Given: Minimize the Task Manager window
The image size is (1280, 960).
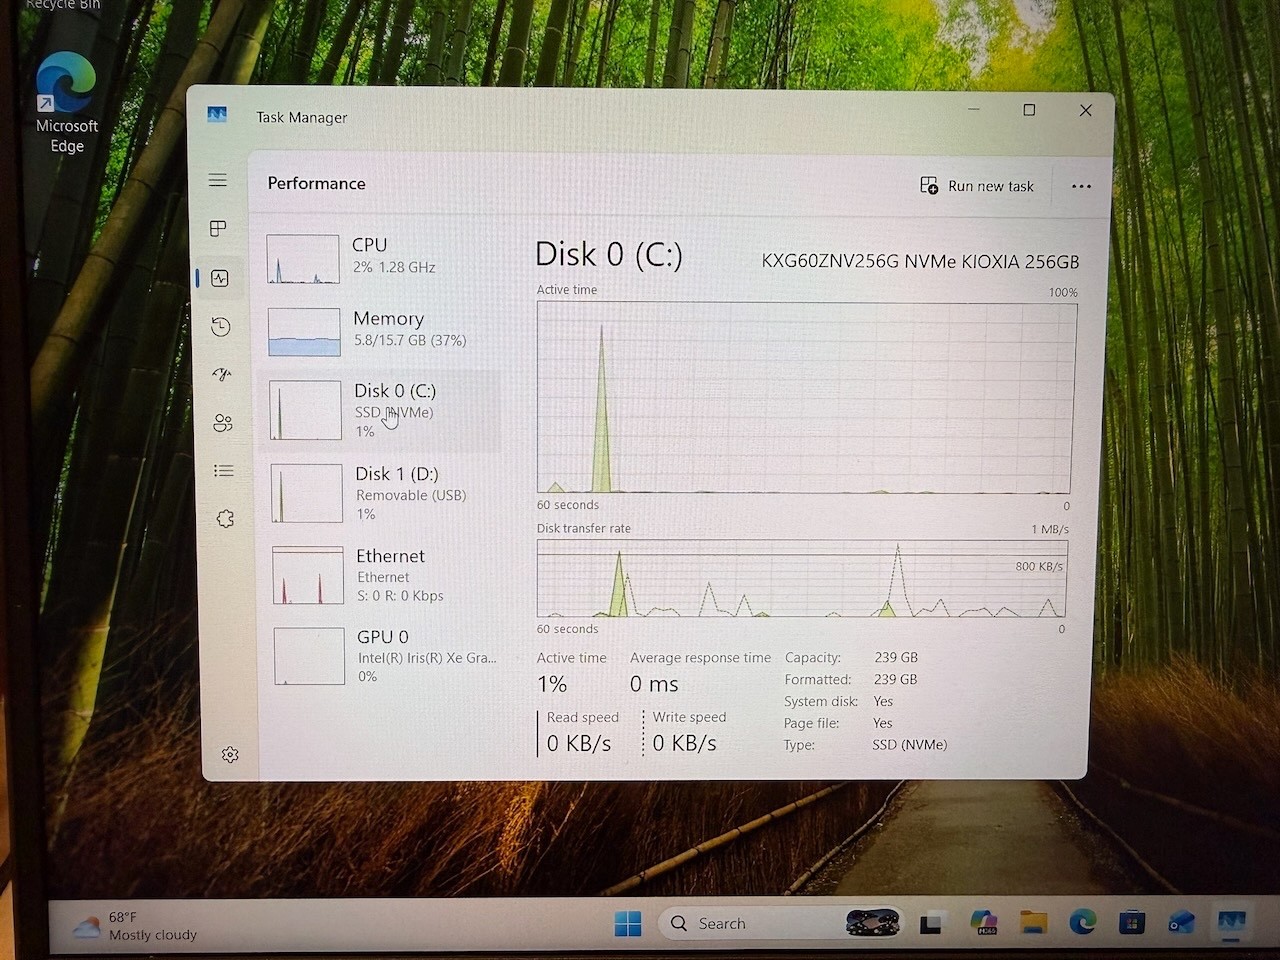Looking at the screenshot, I should (973, 109).
